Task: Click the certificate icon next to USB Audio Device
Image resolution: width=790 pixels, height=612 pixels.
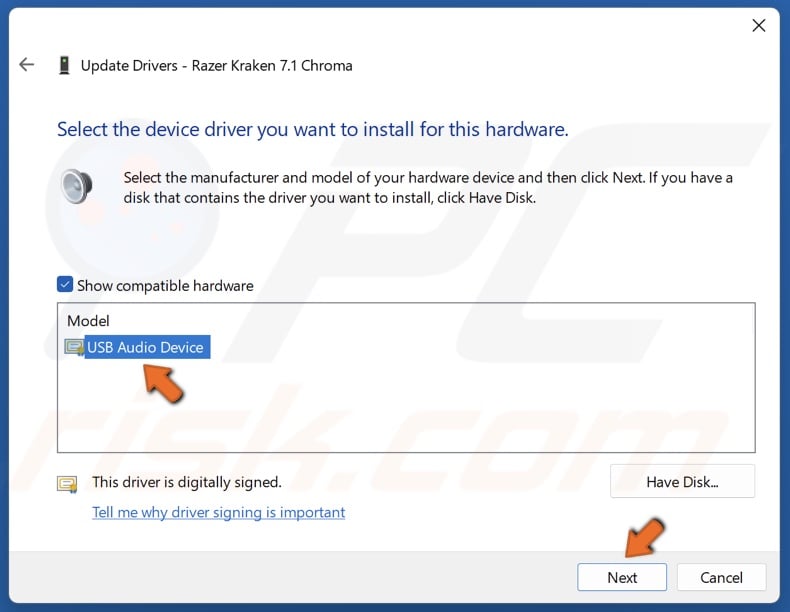Action: point(74,347)
